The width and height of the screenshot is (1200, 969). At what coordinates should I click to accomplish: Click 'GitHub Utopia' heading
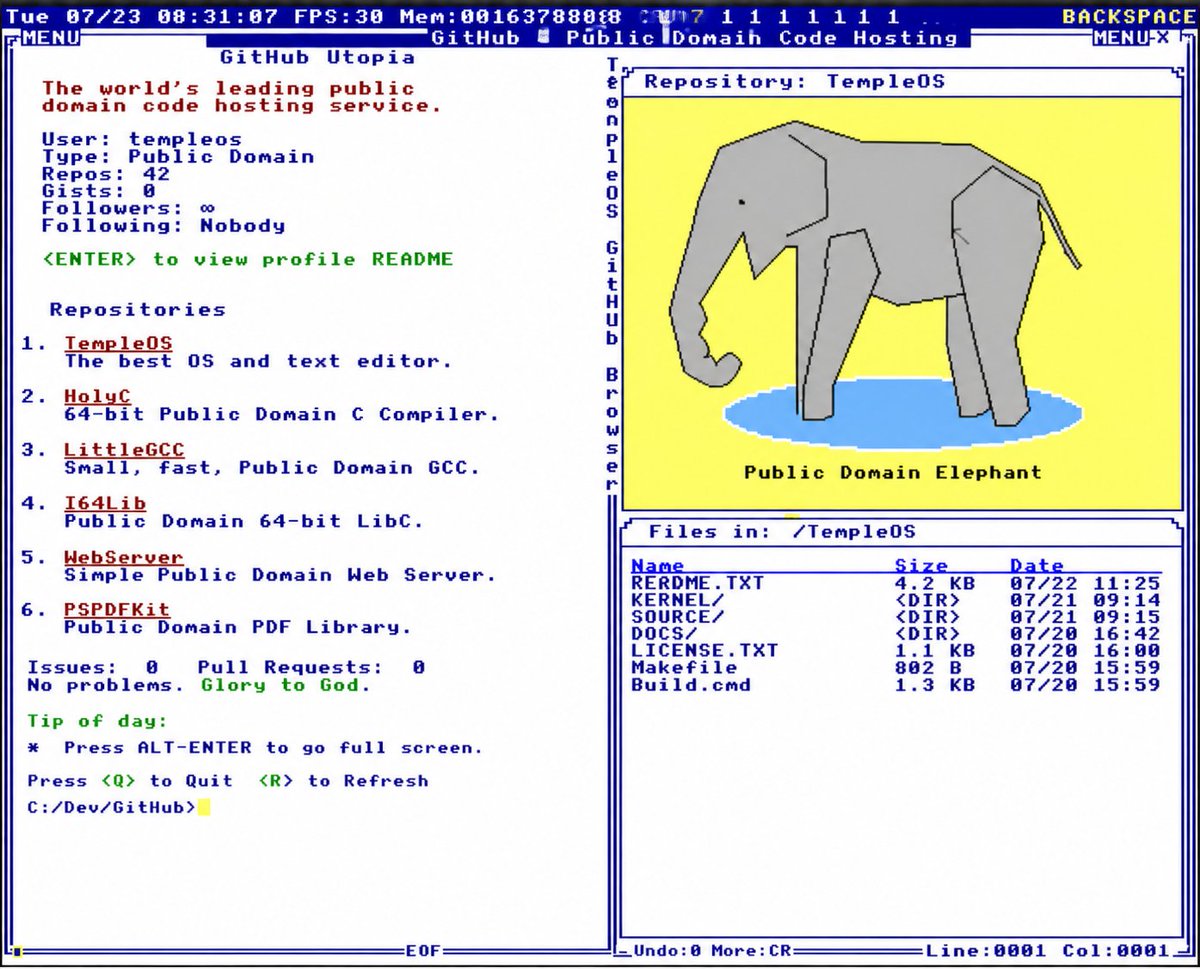coord(317,57)
